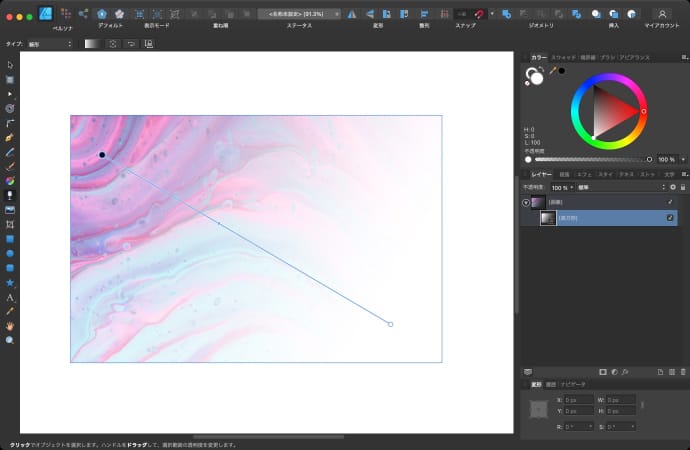This screenshot has width=690, height=450.
Task: Open the My Account (マイアカウント) icon
Action: click(662, 14)
